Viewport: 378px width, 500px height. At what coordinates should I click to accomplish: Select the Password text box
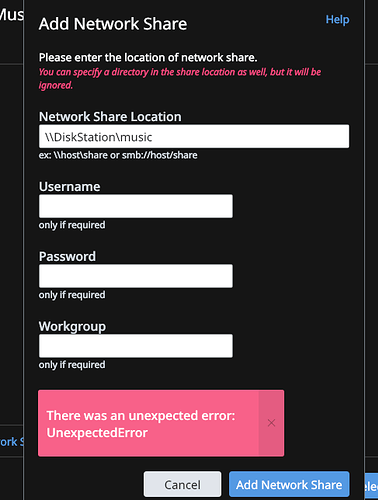click(136, 276)
